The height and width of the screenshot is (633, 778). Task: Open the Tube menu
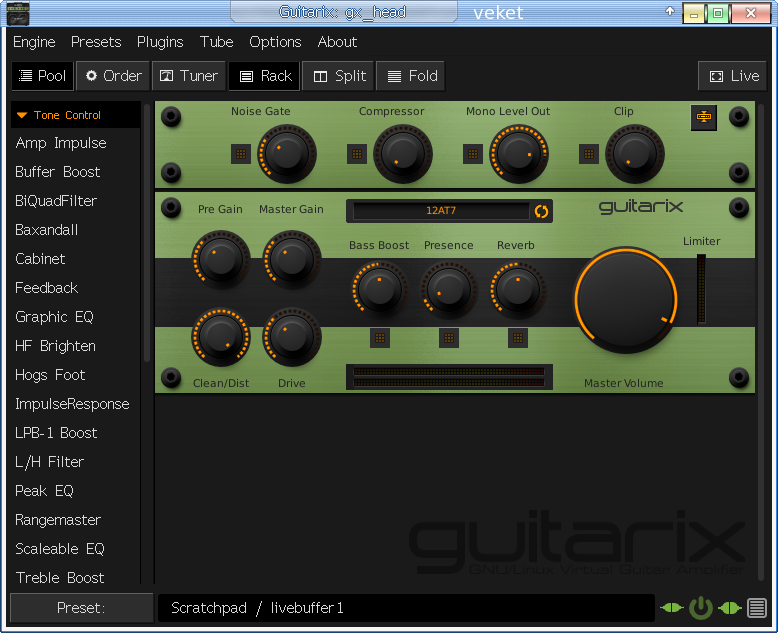216,42
